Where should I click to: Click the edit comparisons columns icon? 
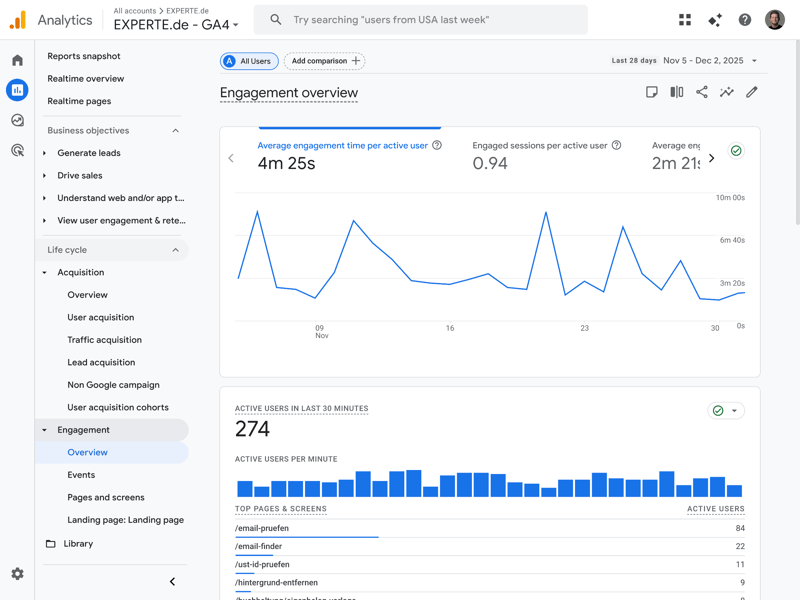click(677, 92)
